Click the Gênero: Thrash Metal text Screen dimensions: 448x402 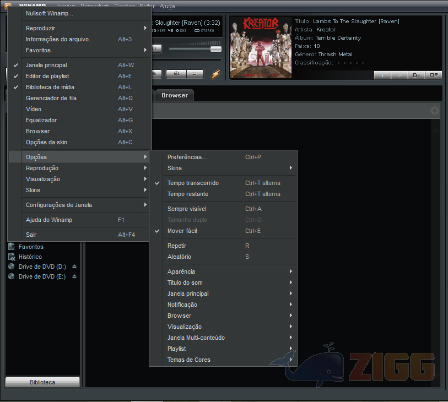(323, 54)
